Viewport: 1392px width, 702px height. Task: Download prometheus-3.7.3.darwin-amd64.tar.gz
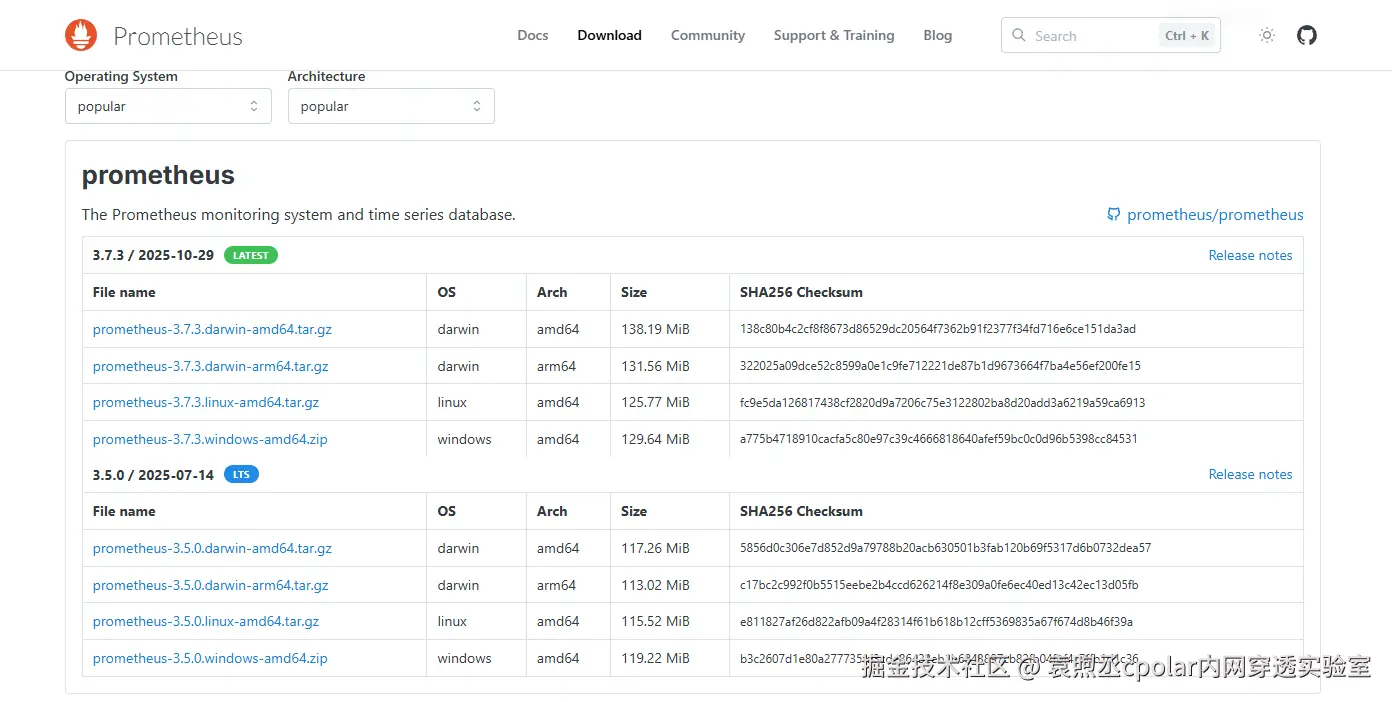point(212,329)
